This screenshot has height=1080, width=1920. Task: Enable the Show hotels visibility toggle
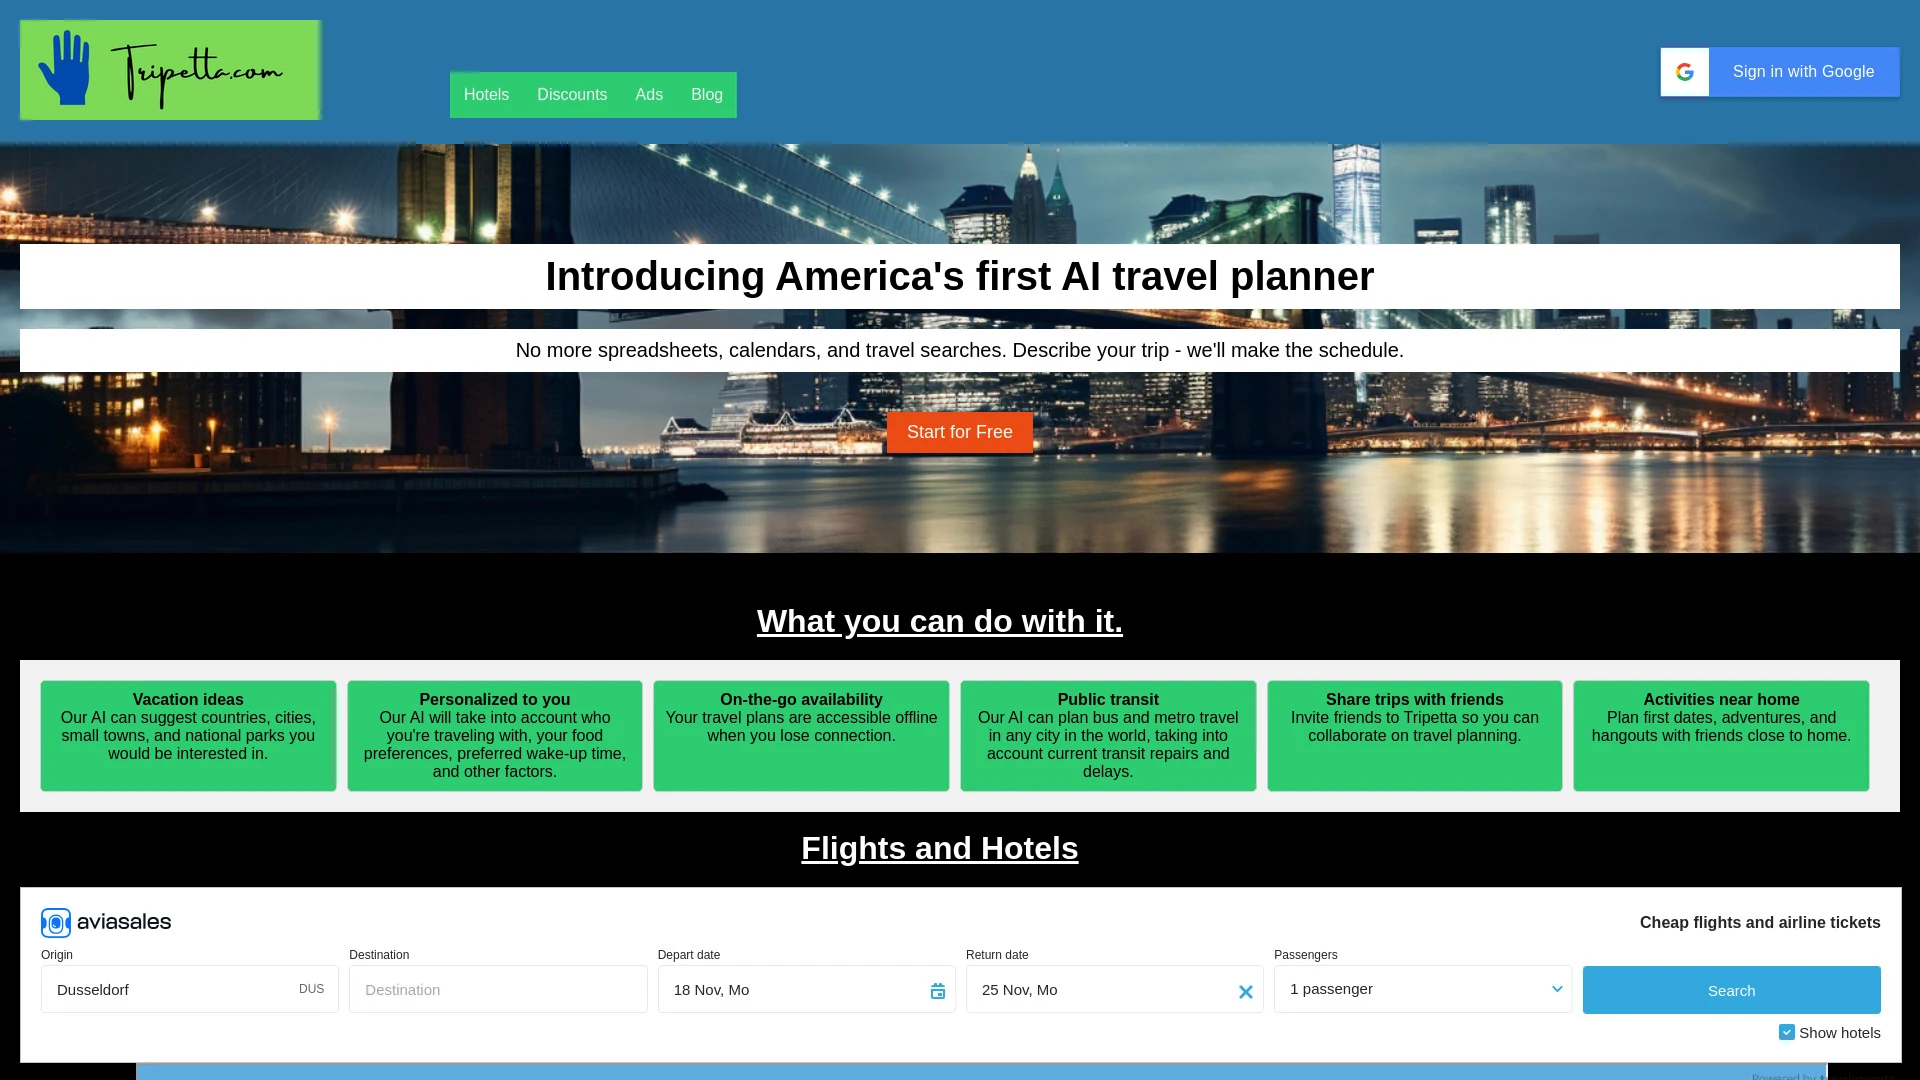[x=1787, y=1033]
